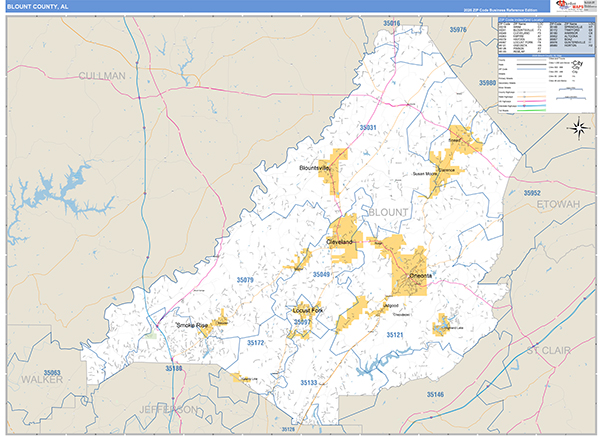
Task: Click the Susan Moore town label
Action: coord(425,174)
